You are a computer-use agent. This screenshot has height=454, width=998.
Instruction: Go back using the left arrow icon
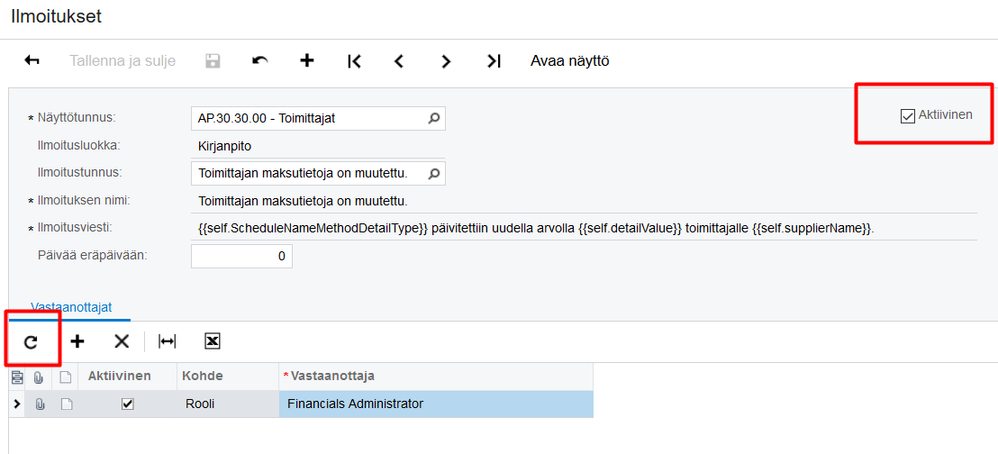[x=32, y=61]
